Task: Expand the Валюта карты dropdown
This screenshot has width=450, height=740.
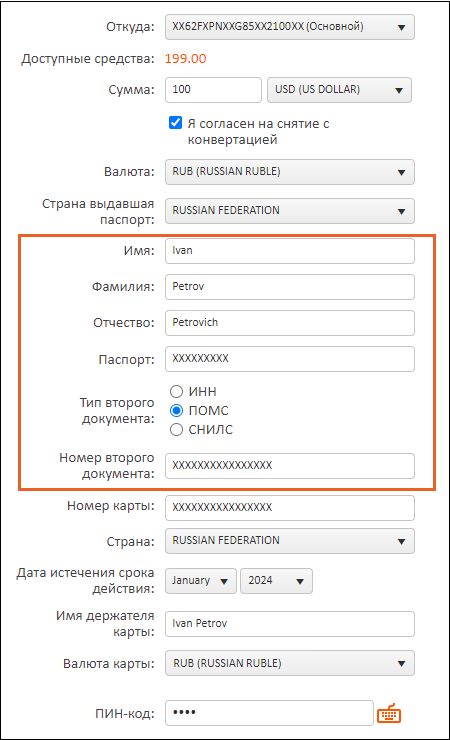Action: pyautogui.click(x=290, y=663)
